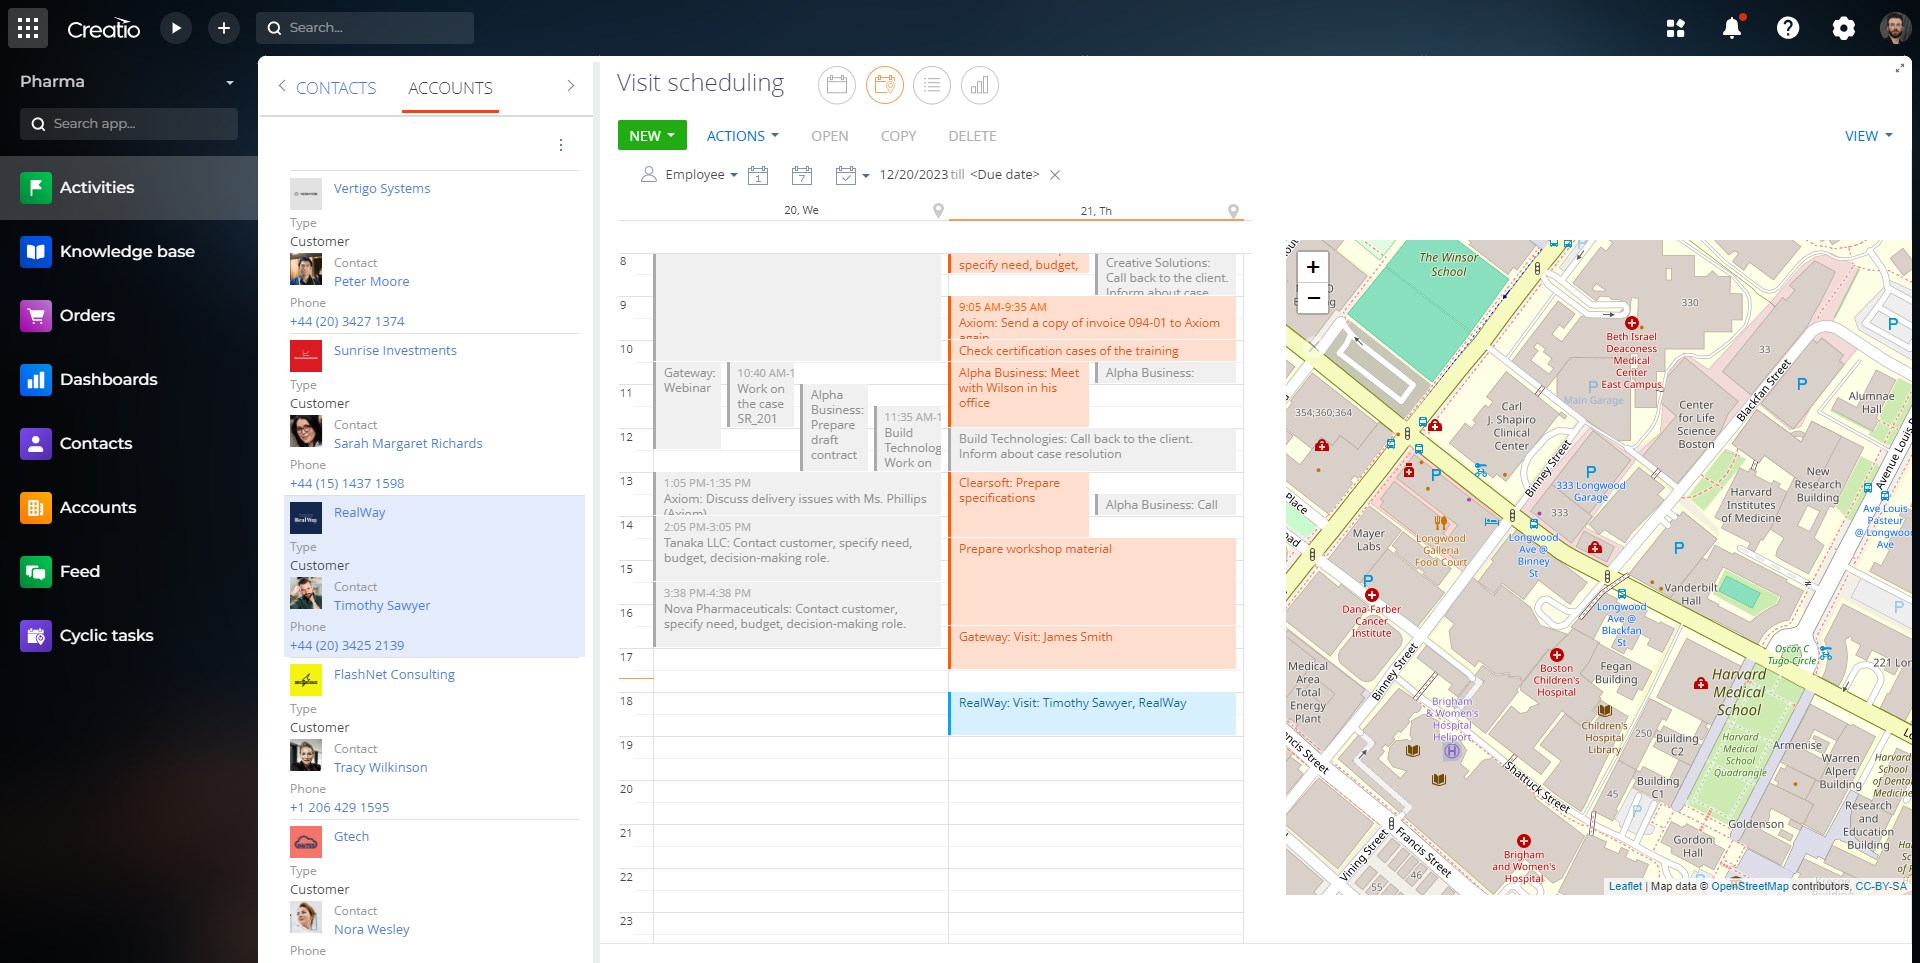This screenshot has width=1920, height=963.
Task: Open Dashboards section
Action: tap(129, 380)
